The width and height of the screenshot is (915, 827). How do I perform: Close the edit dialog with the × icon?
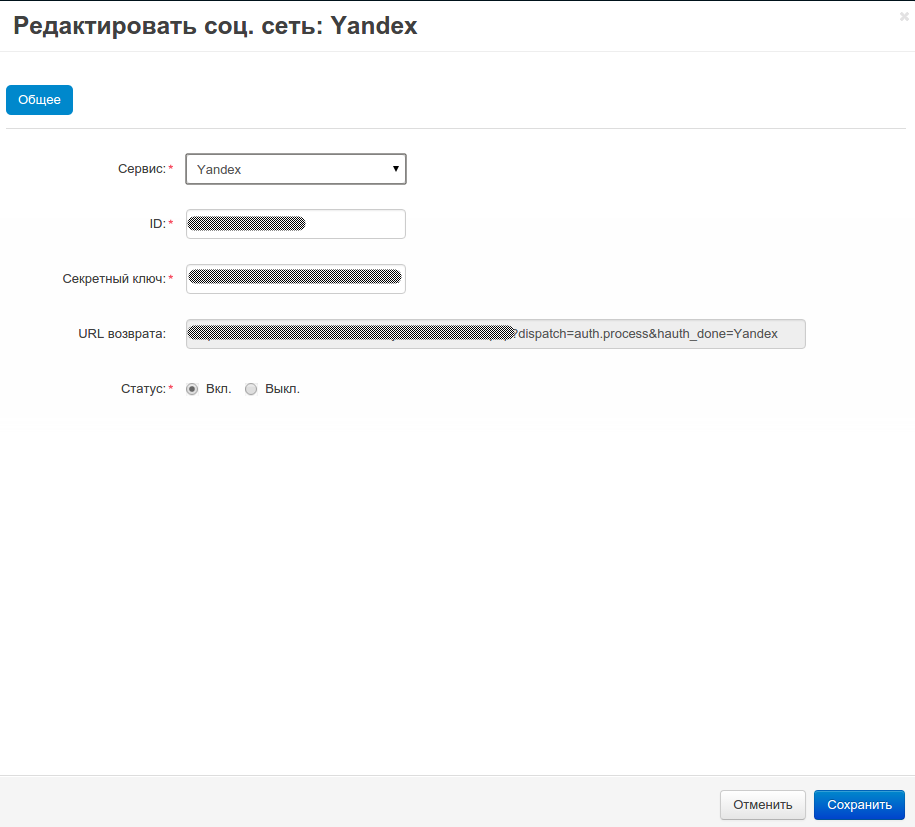(904, 16)
